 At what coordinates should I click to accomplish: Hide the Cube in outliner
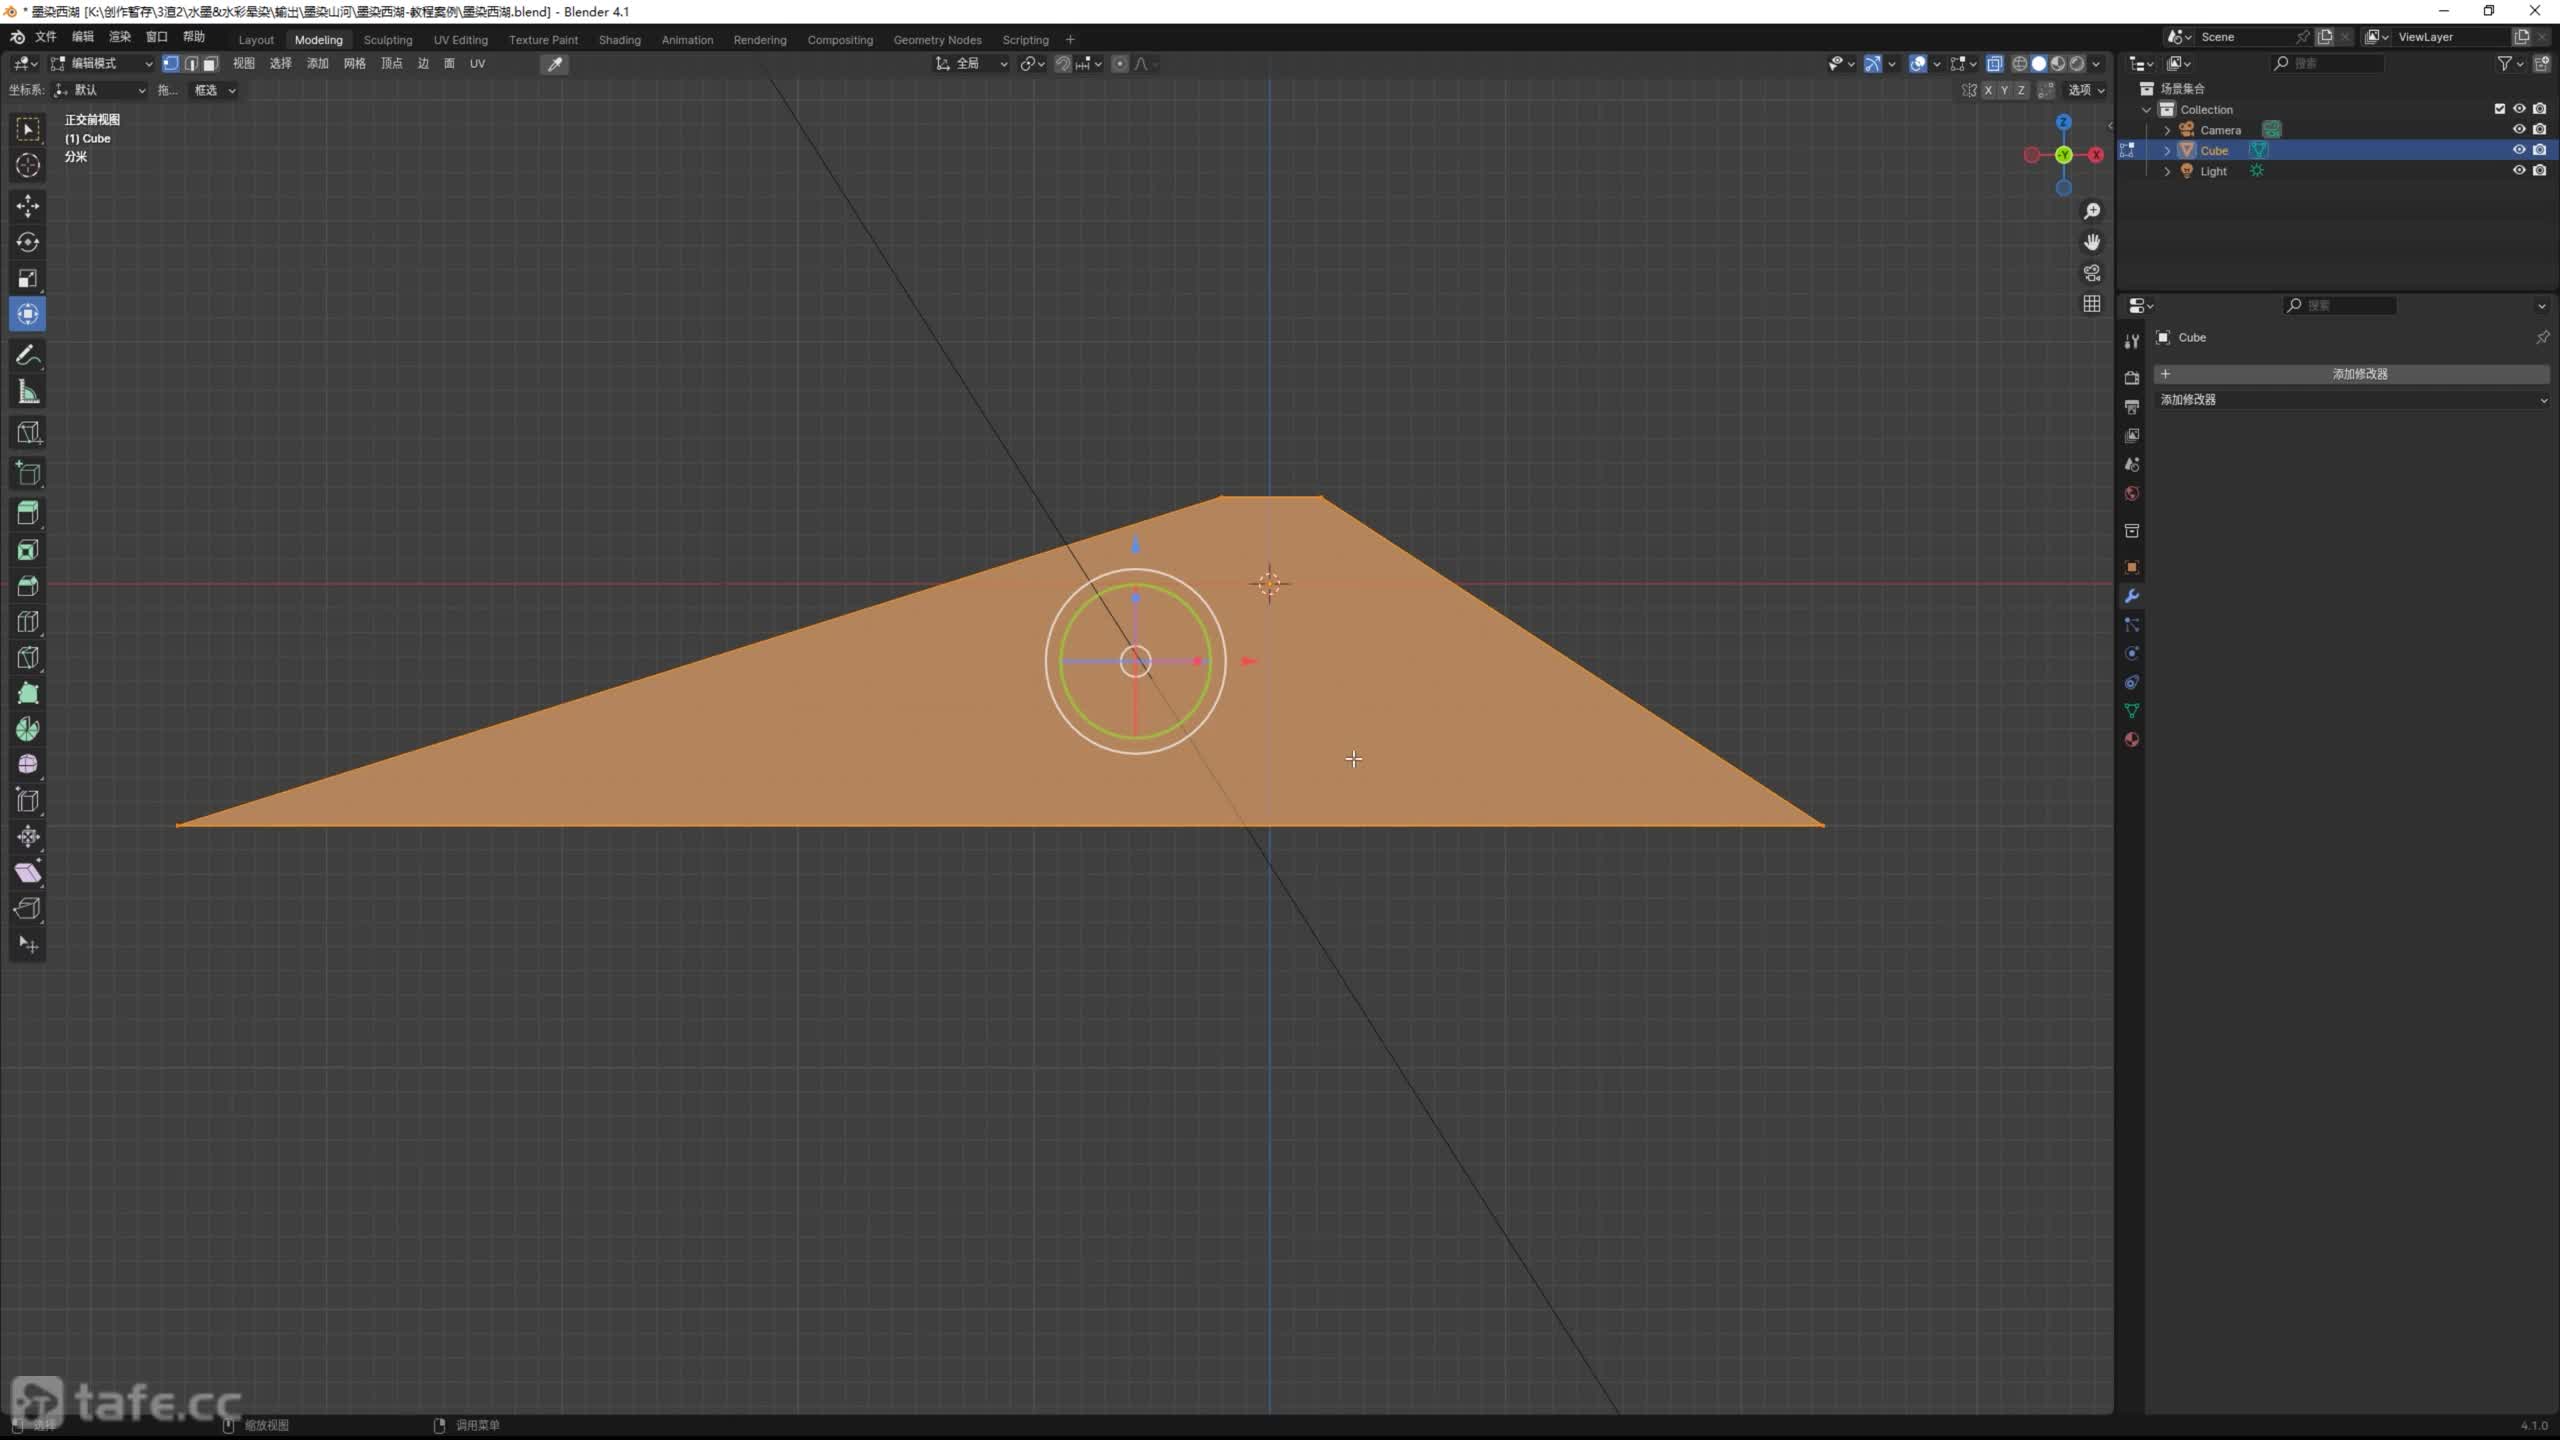tap(2519, 150)
